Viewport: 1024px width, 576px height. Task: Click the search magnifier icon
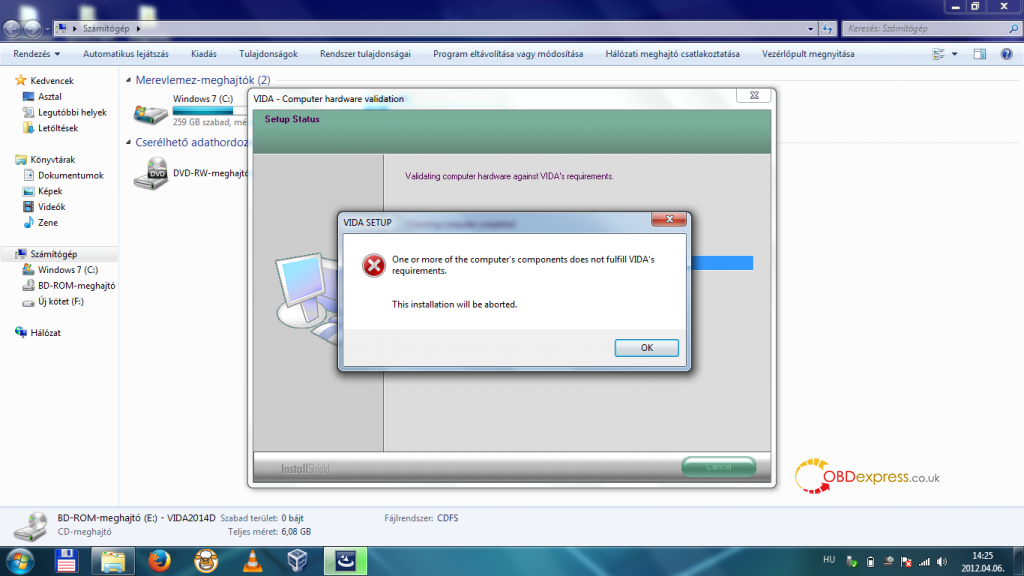click(1014, 29)
